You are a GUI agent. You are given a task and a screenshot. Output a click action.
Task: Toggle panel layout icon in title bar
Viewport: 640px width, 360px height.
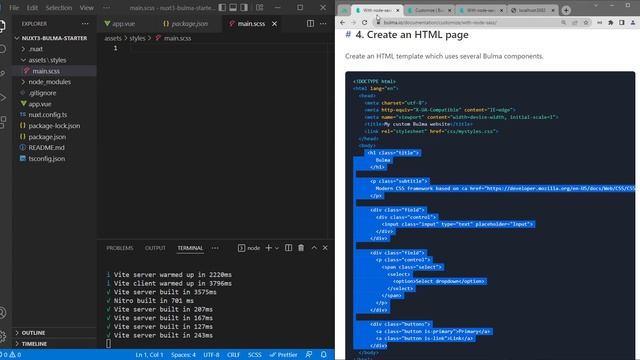[233, 7]
